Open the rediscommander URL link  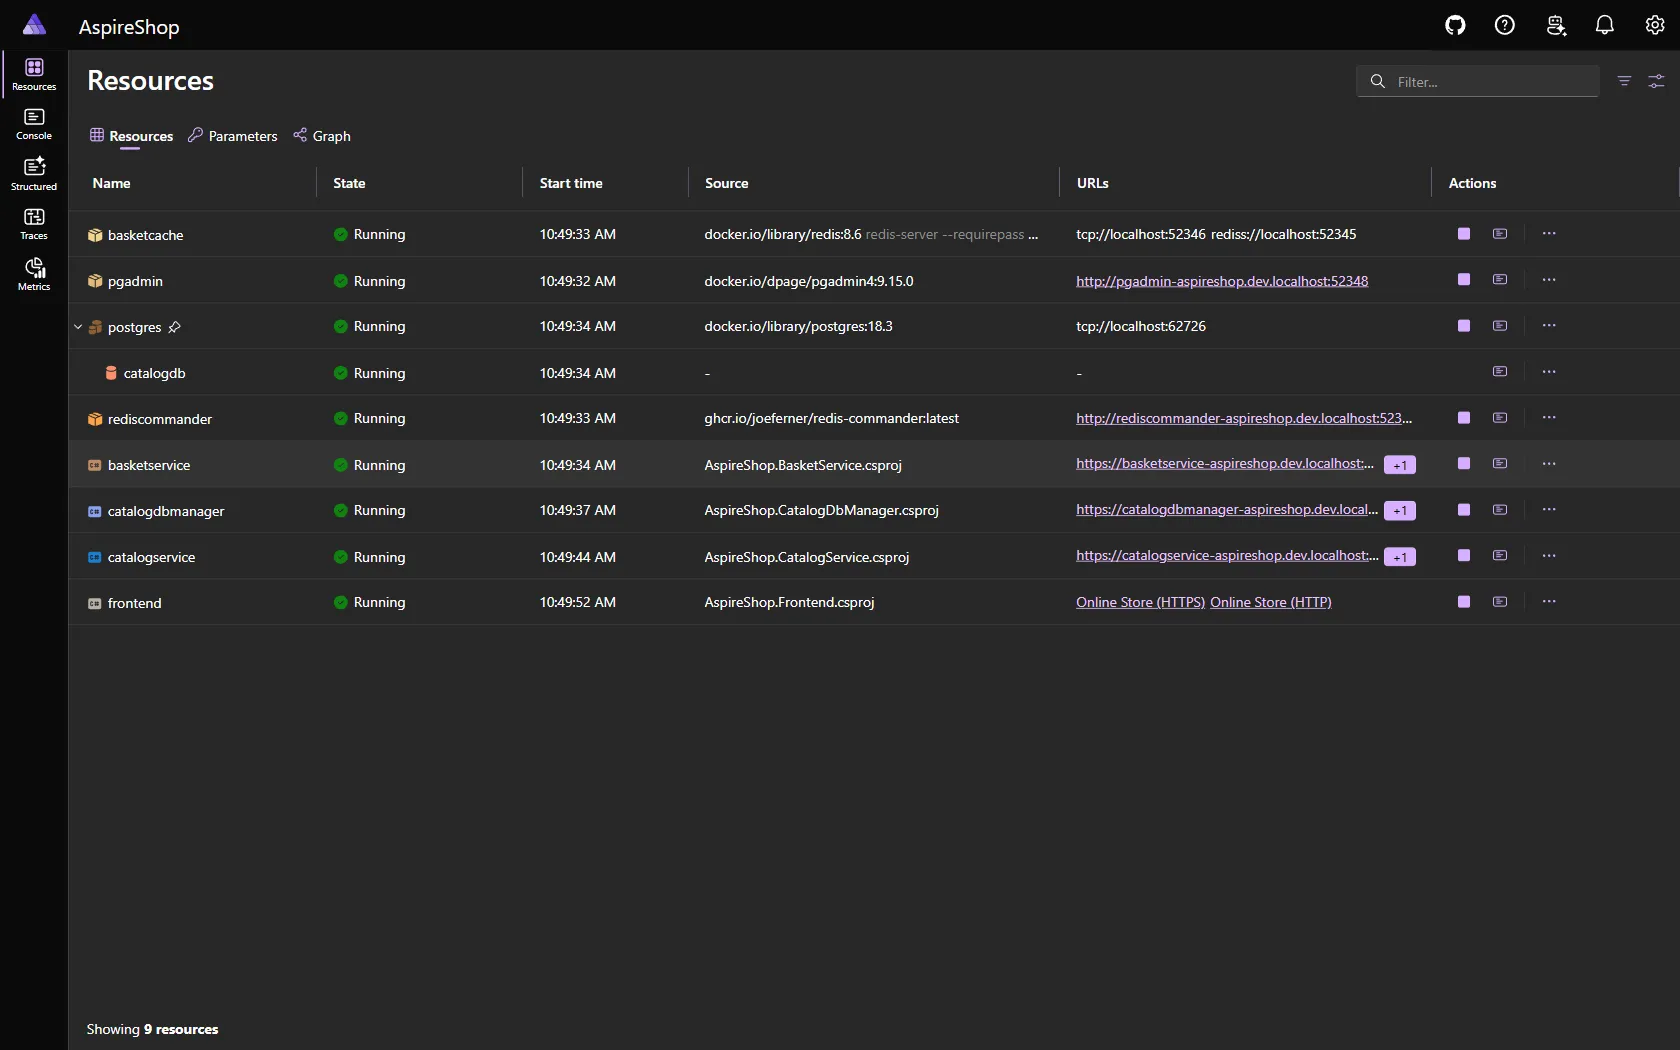1244,418
